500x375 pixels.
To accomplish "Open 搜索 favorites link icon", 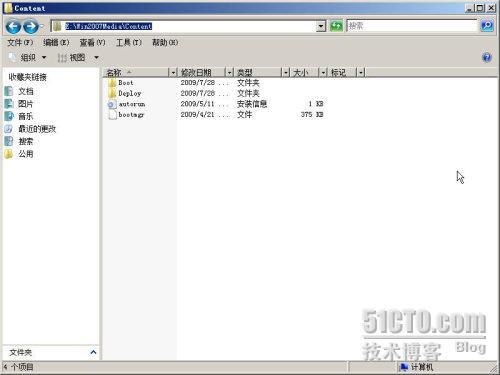I will click(x=9, y=141).
